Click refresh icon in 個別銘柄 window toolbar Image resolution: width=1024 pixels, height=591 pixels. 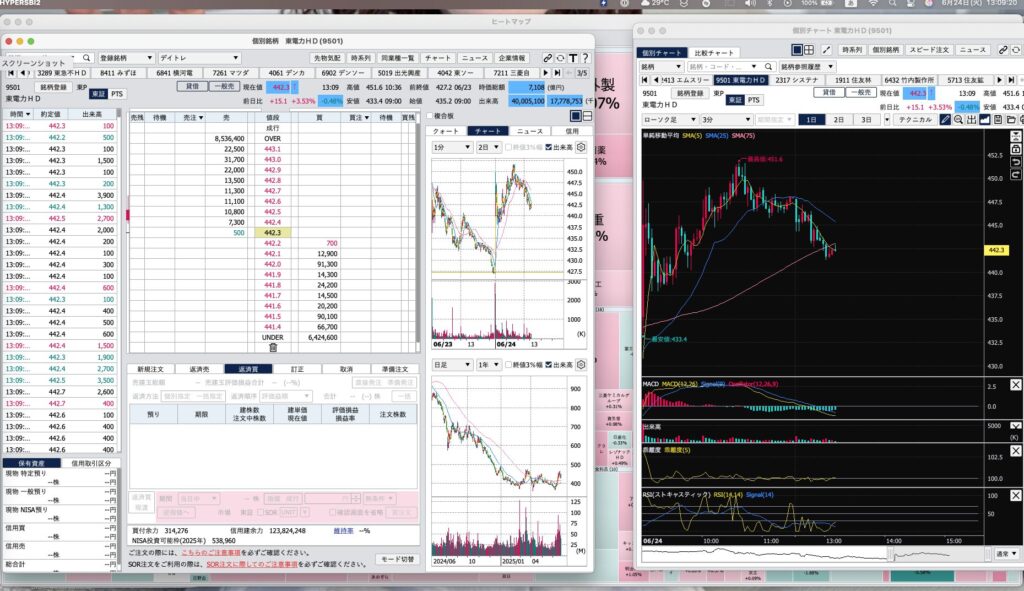coord(560,58)
